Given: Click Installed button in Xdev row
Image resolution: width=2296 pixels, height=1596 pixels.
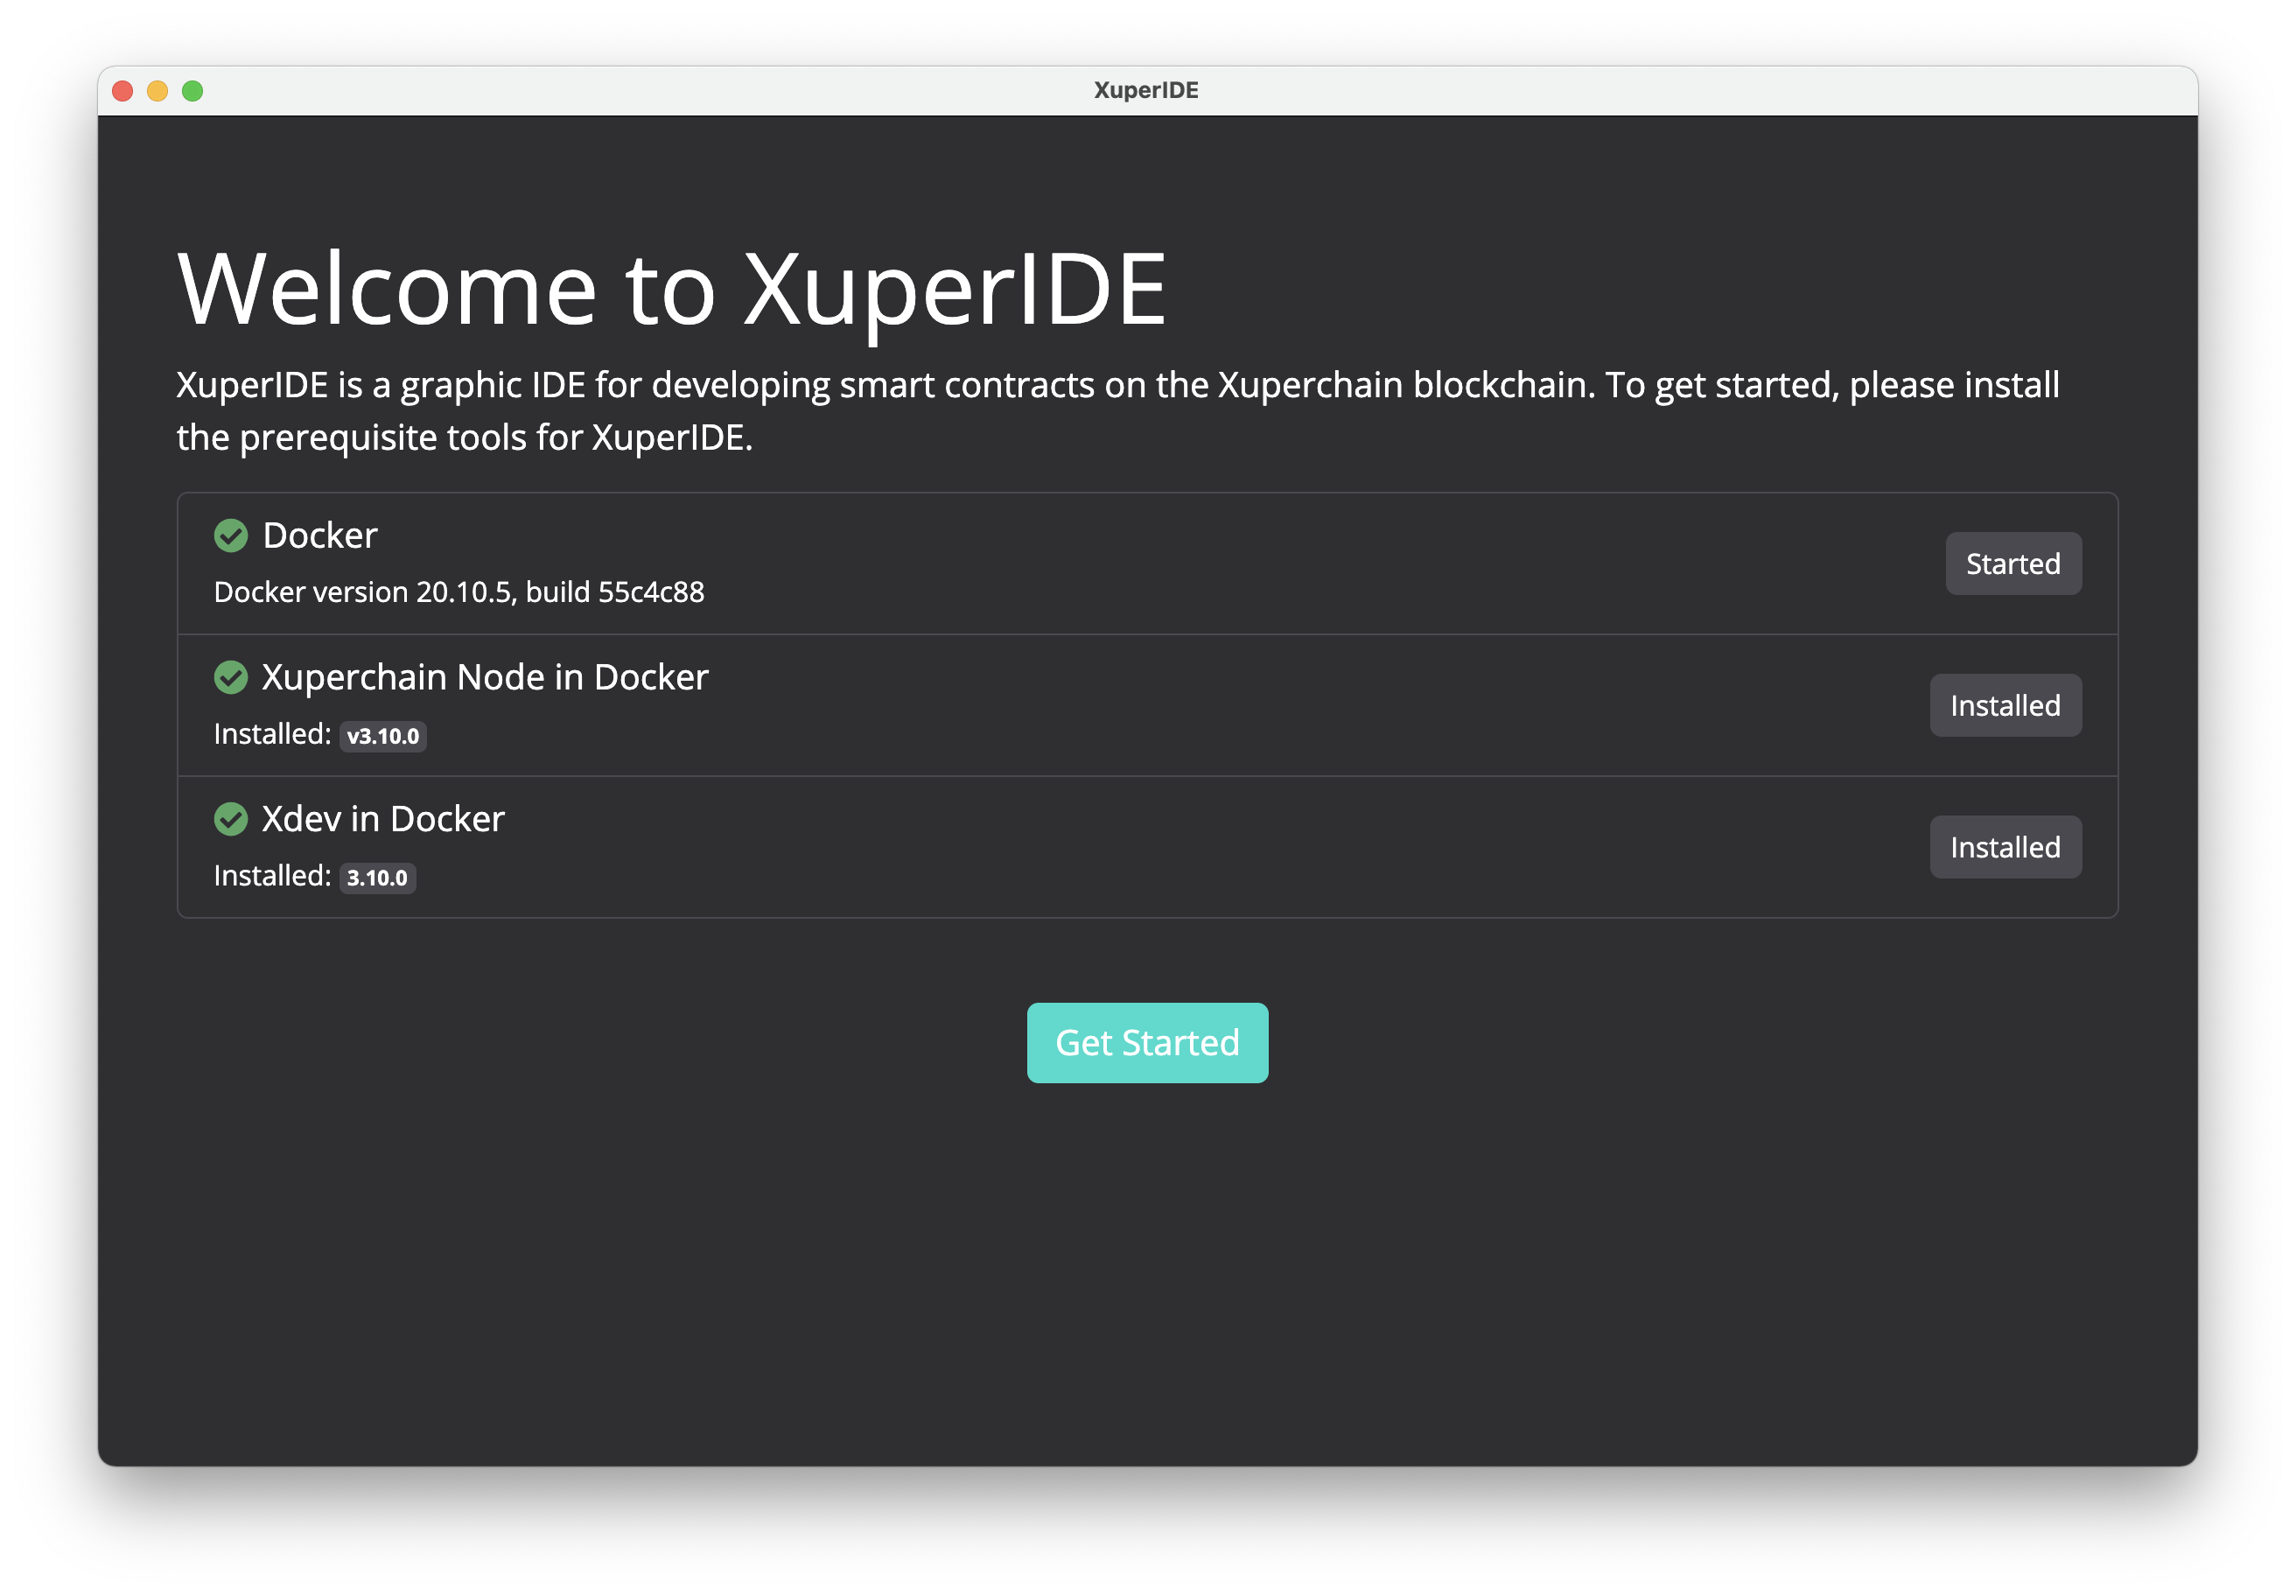Looking at the screenshot, I should [x=2004, y=848].
